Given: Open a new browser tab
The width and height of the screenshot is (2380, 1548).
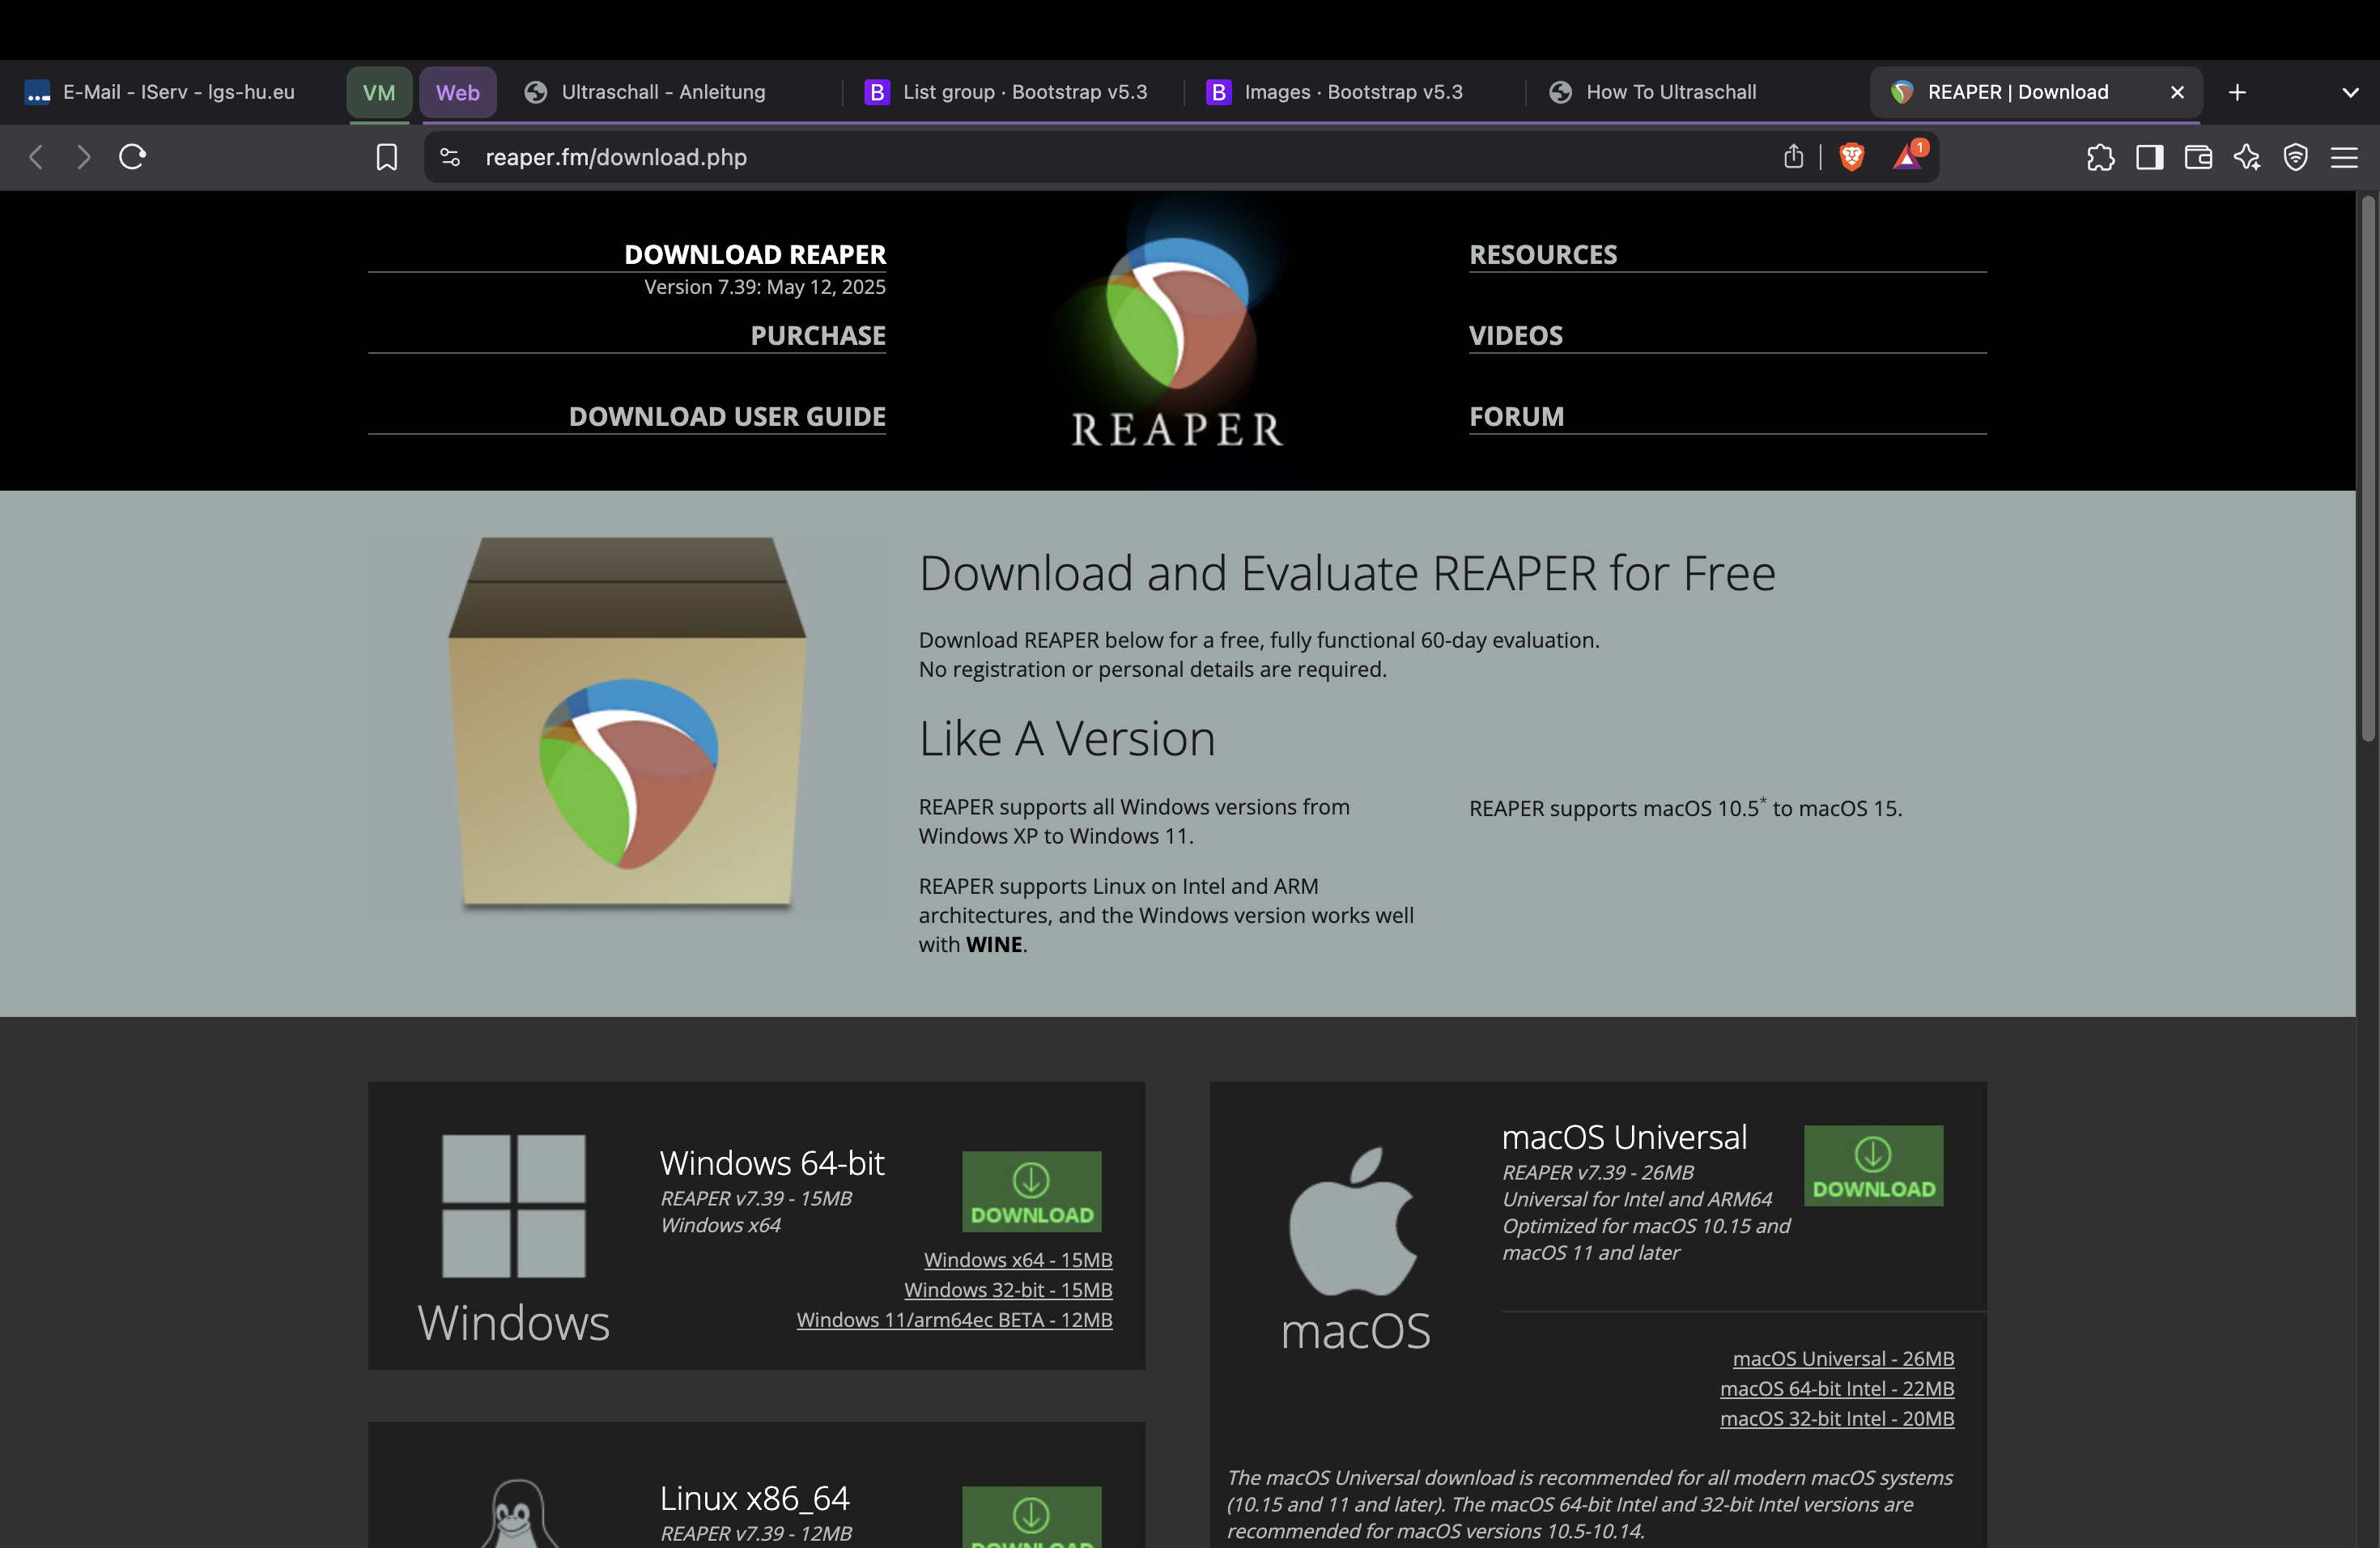Looking at the screenshot, I should click(x=2237, y=92).
